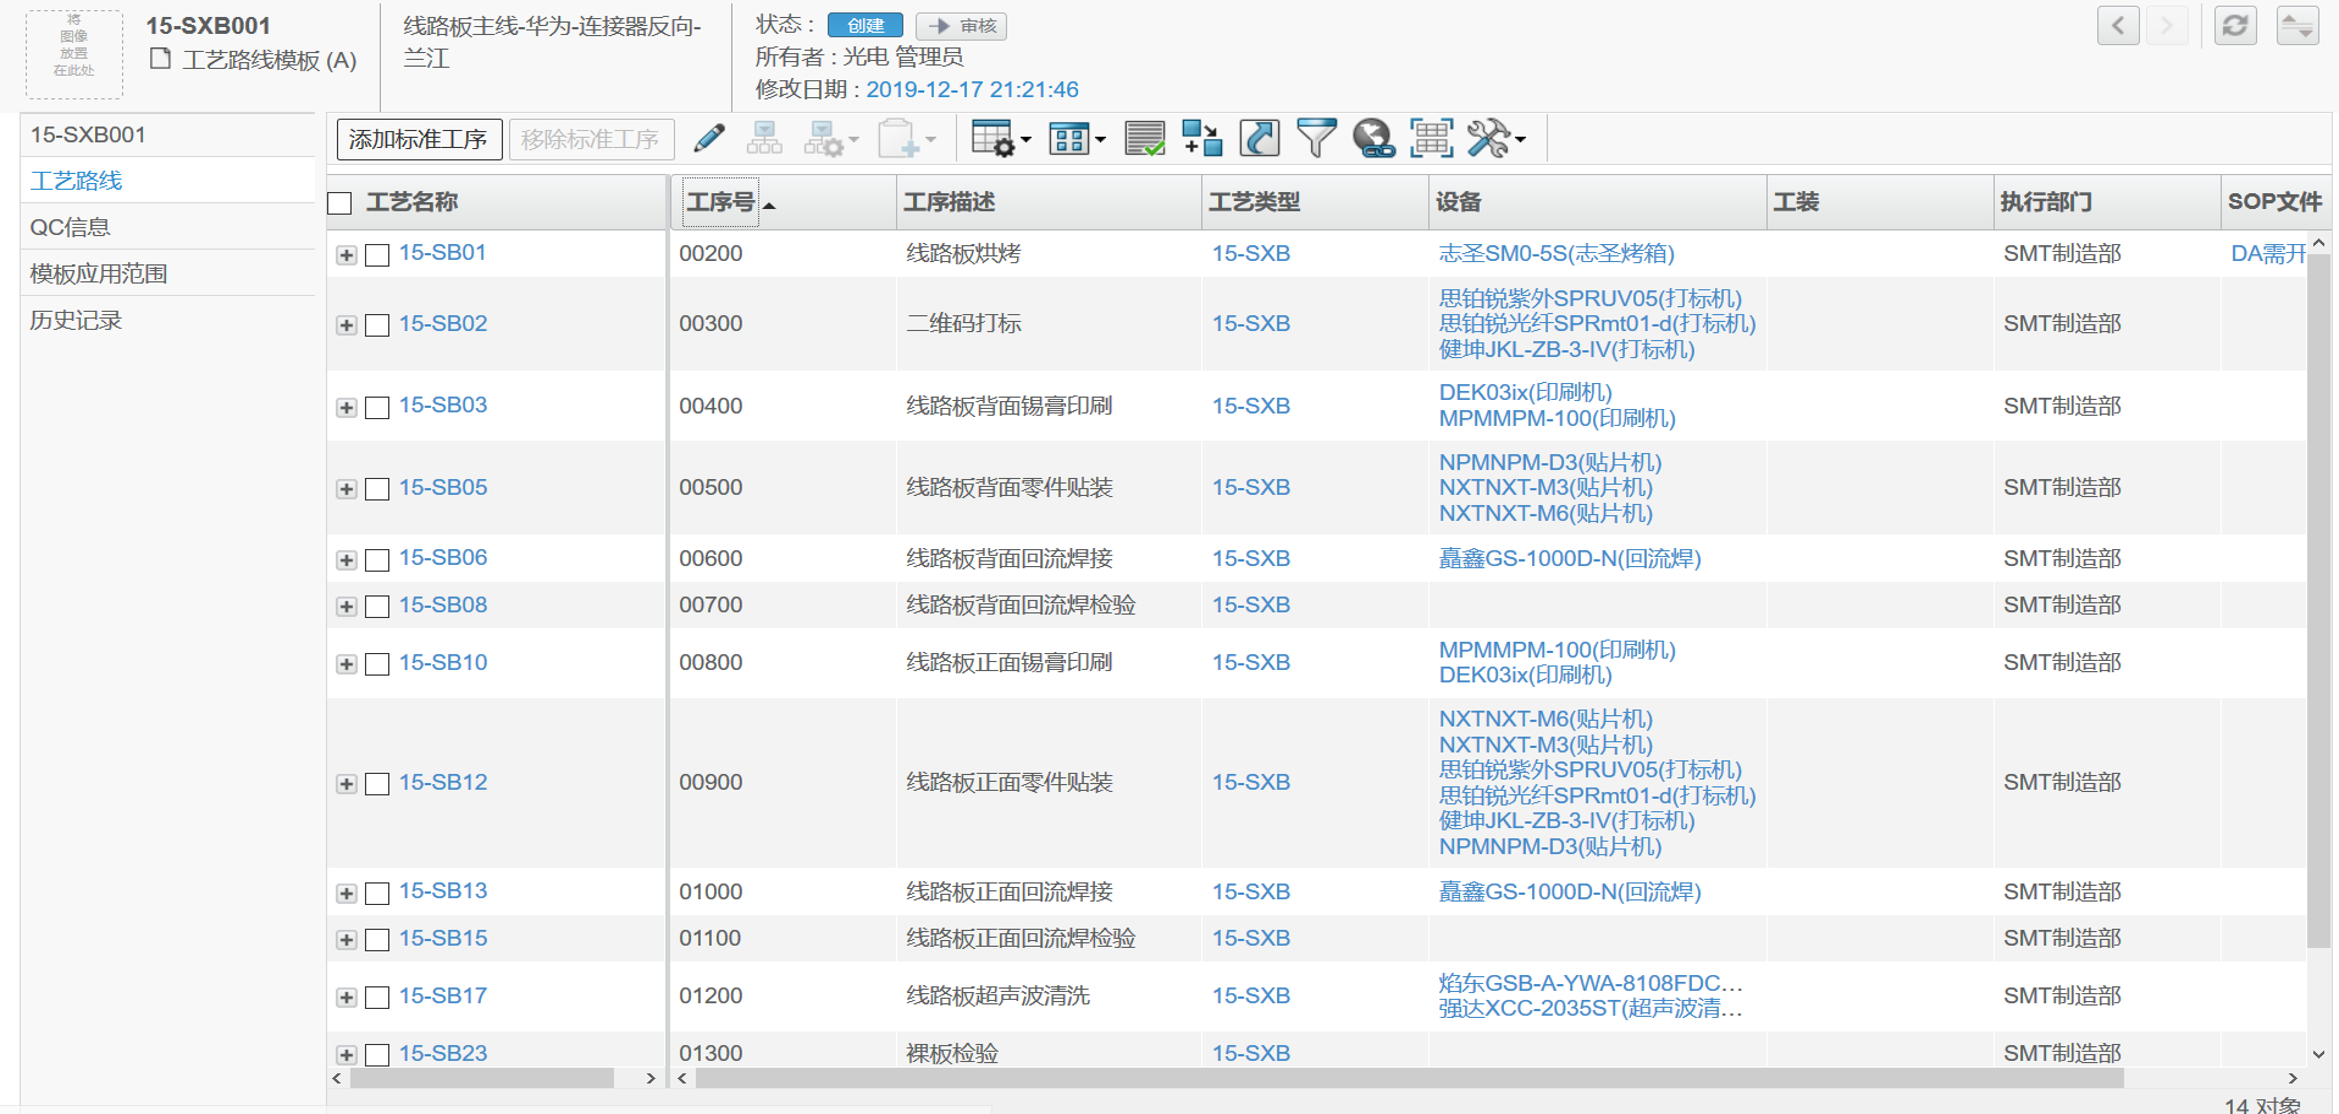Check the box for 15-SB01 row
This screenshot has height=1114, width=2339.
(x=377, y=255)
